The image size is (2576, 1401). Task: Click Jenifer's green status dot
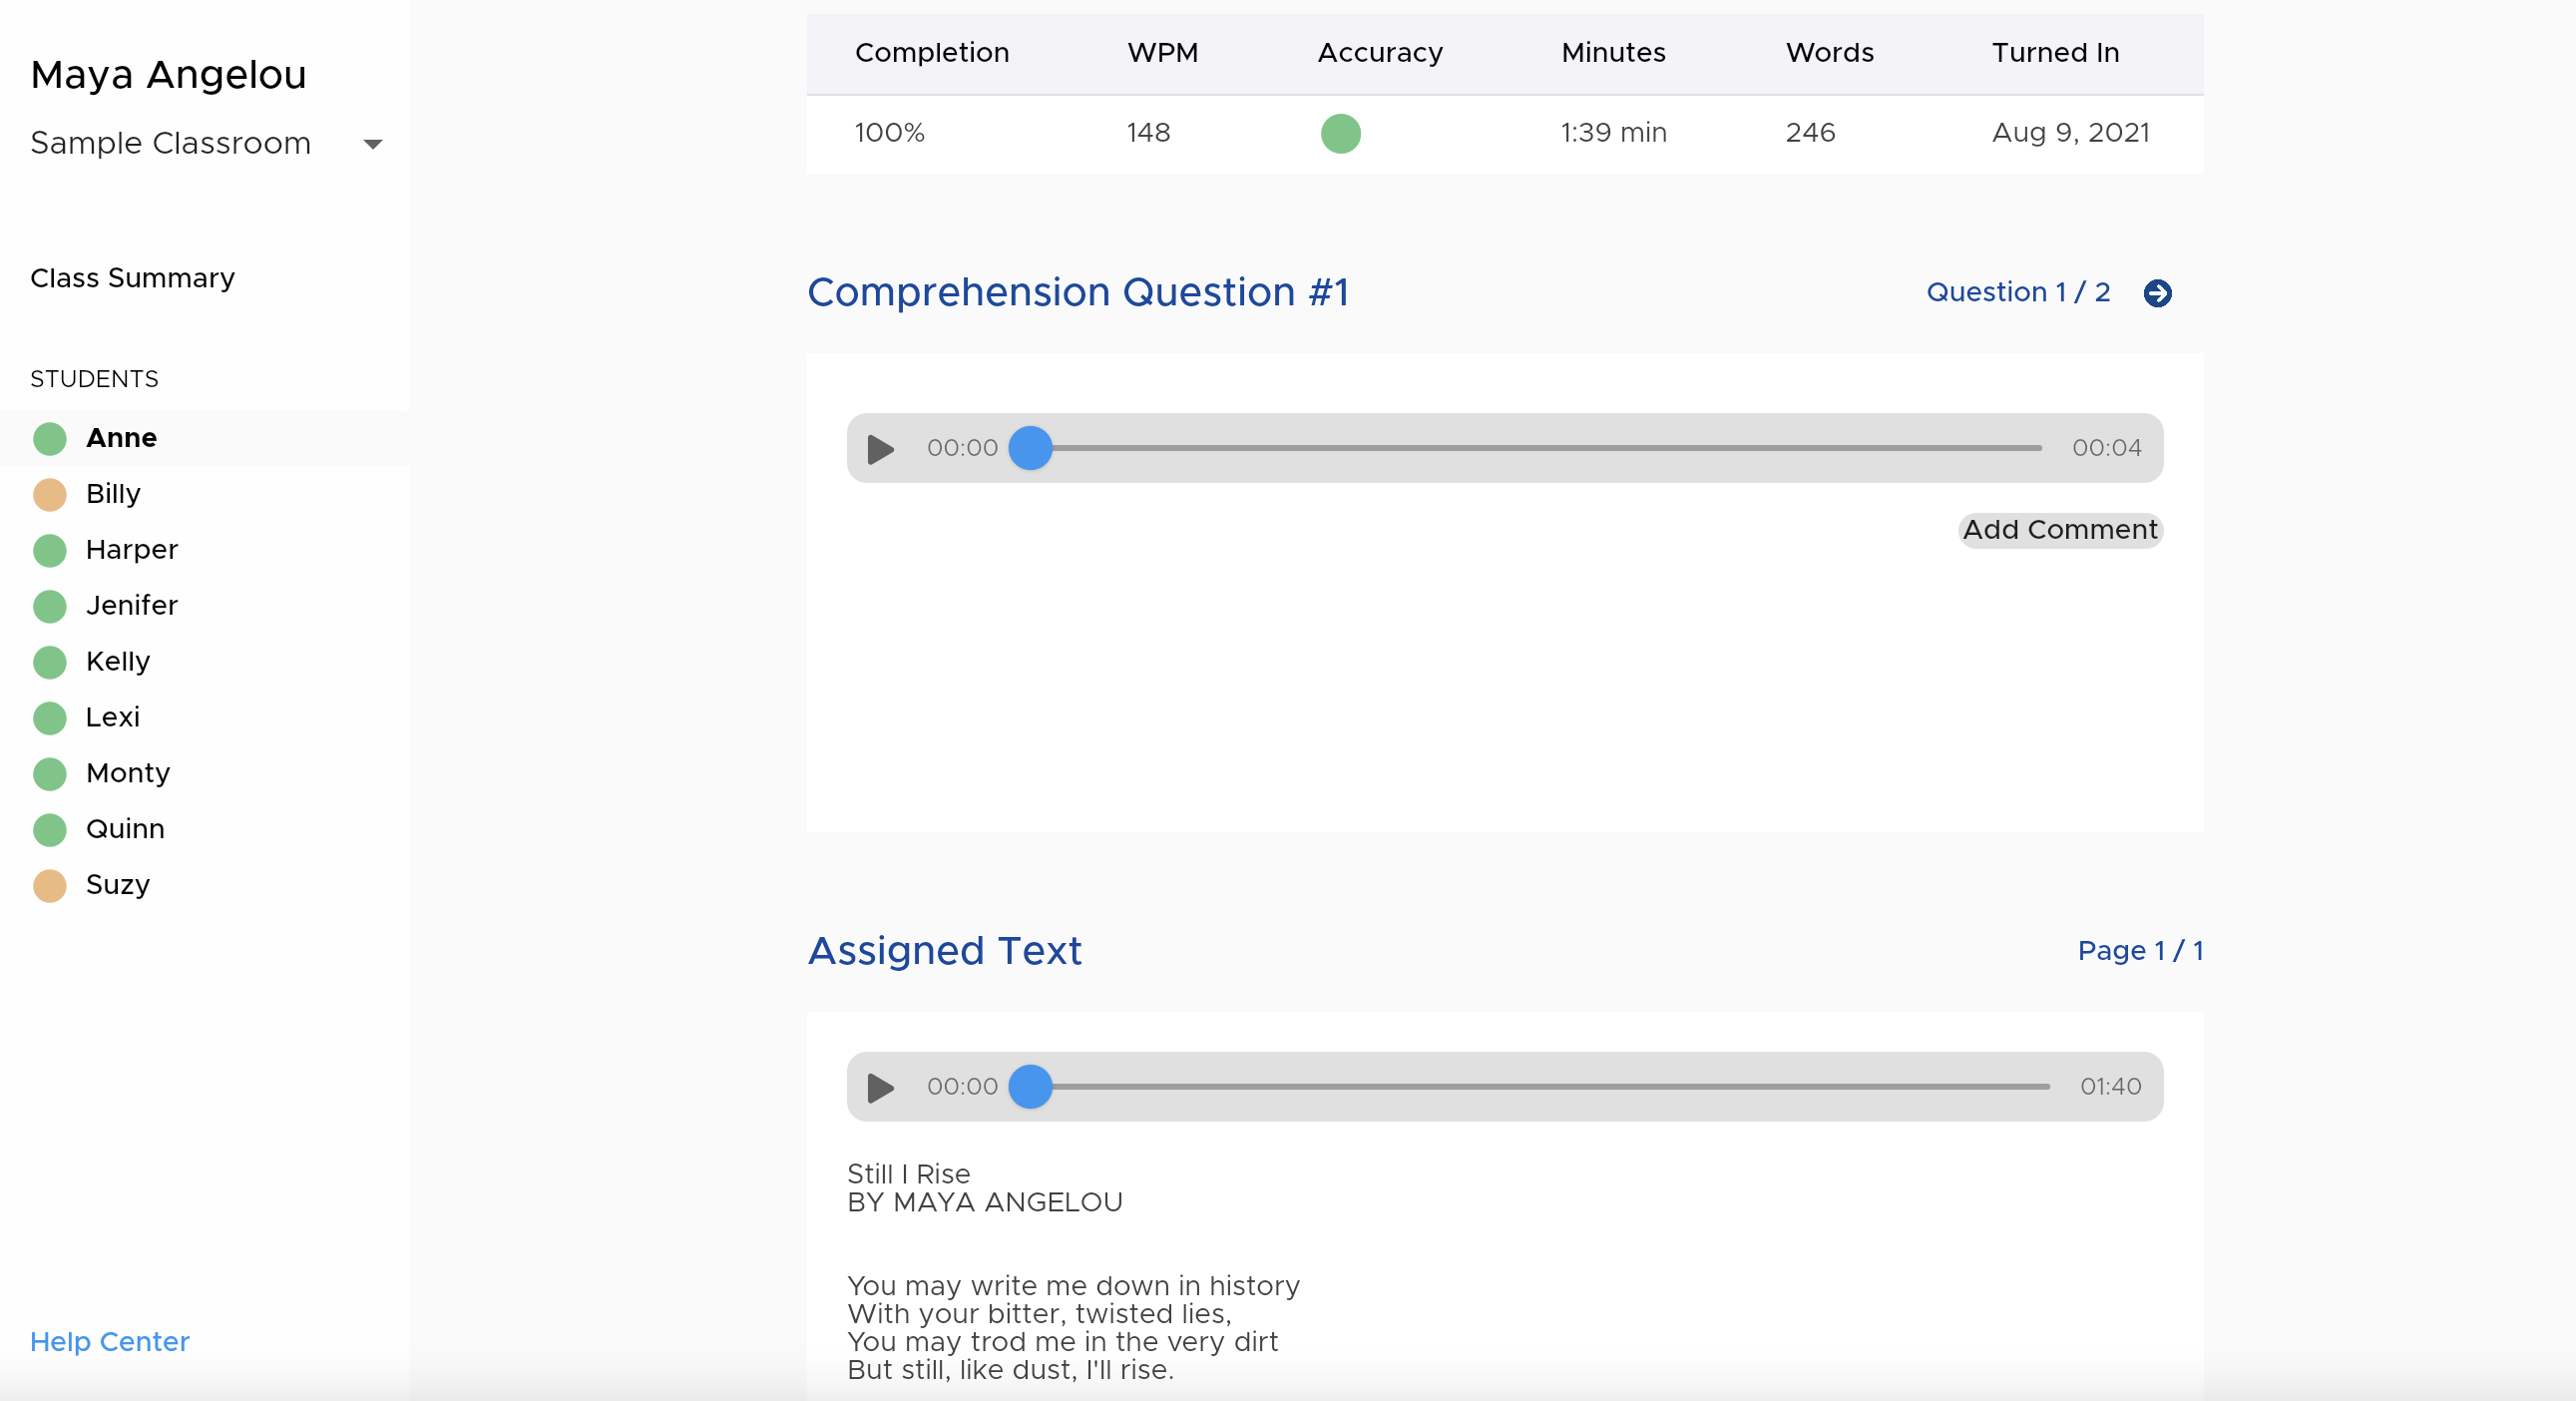50,607
